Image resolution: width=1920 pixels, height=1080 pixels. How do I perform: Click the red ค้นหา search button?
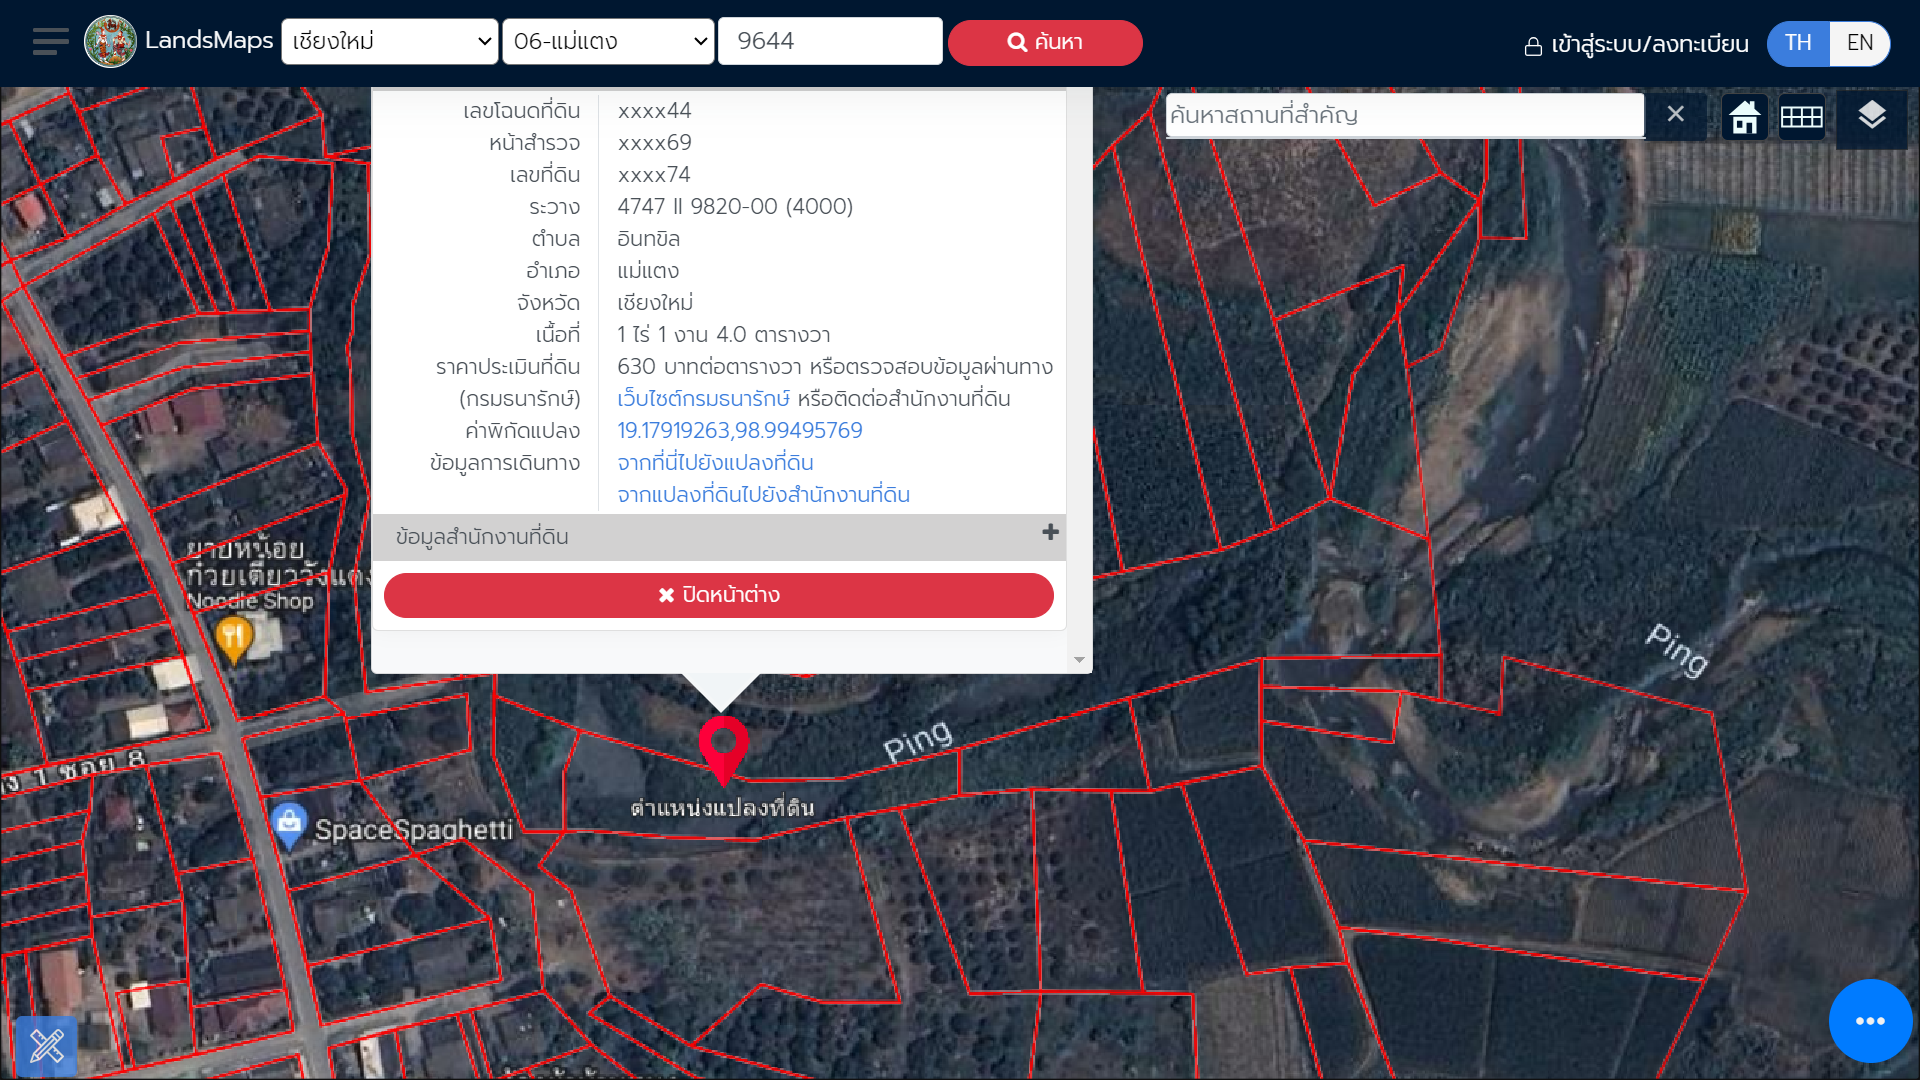(1045, 43)
